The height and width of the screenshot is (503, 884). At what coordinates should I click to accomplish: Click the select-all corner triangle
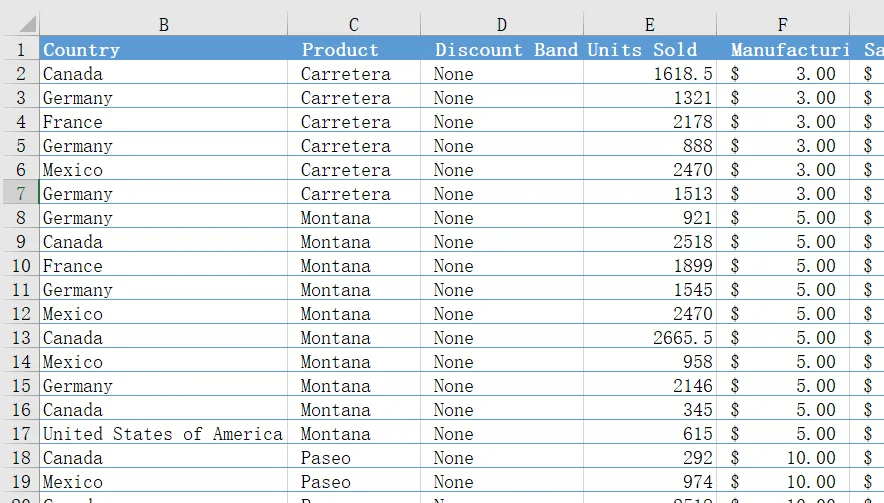[28, 24]
